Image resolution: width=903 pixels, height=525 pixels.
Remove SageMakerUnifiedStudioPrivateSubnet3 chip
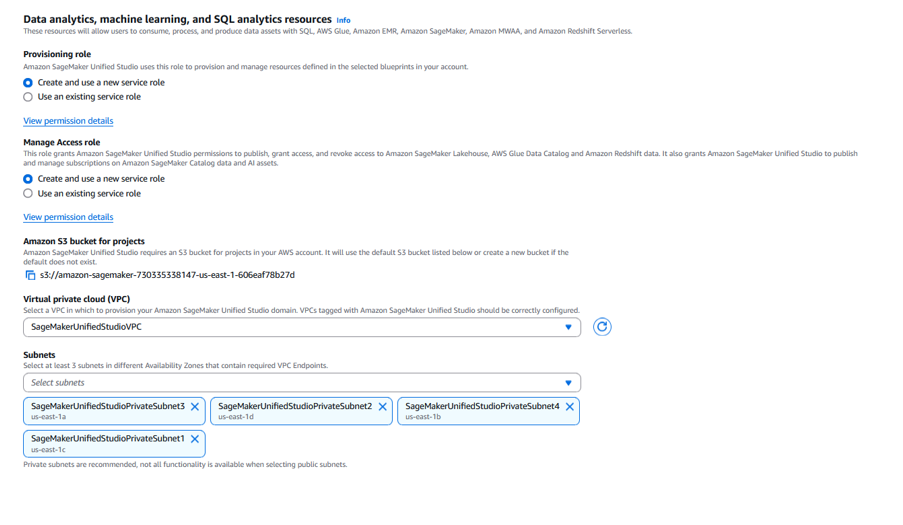195,406
